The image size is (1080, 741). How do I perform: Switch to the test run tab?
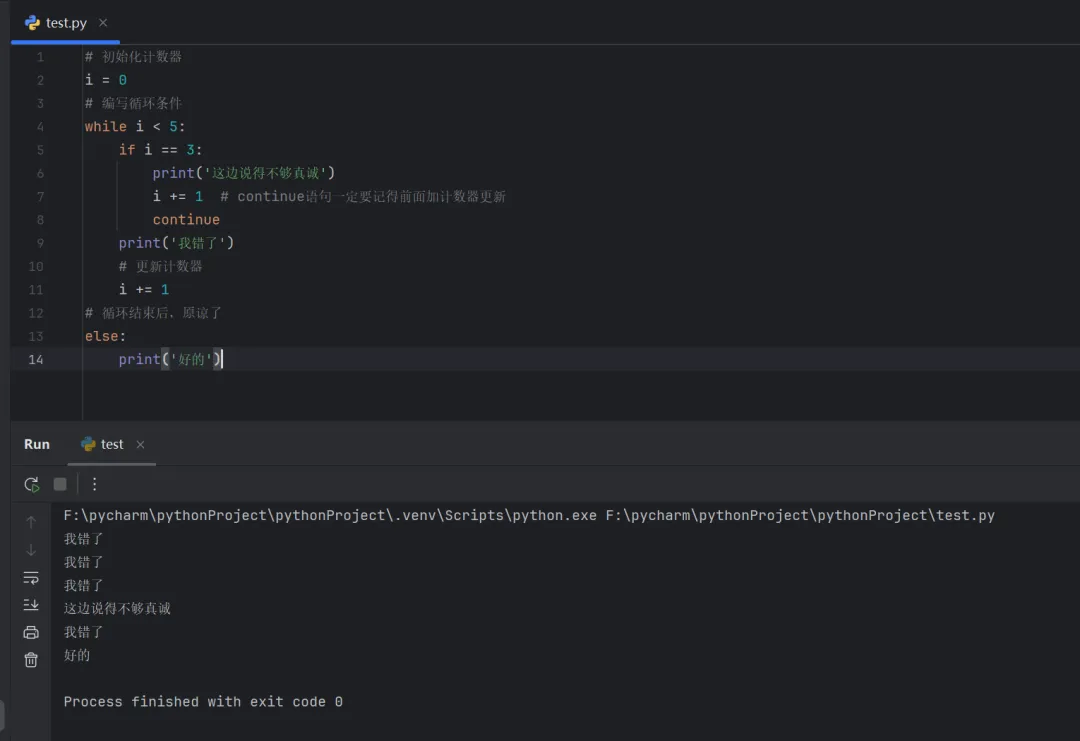pyautogui.click(x=112, y=444)
